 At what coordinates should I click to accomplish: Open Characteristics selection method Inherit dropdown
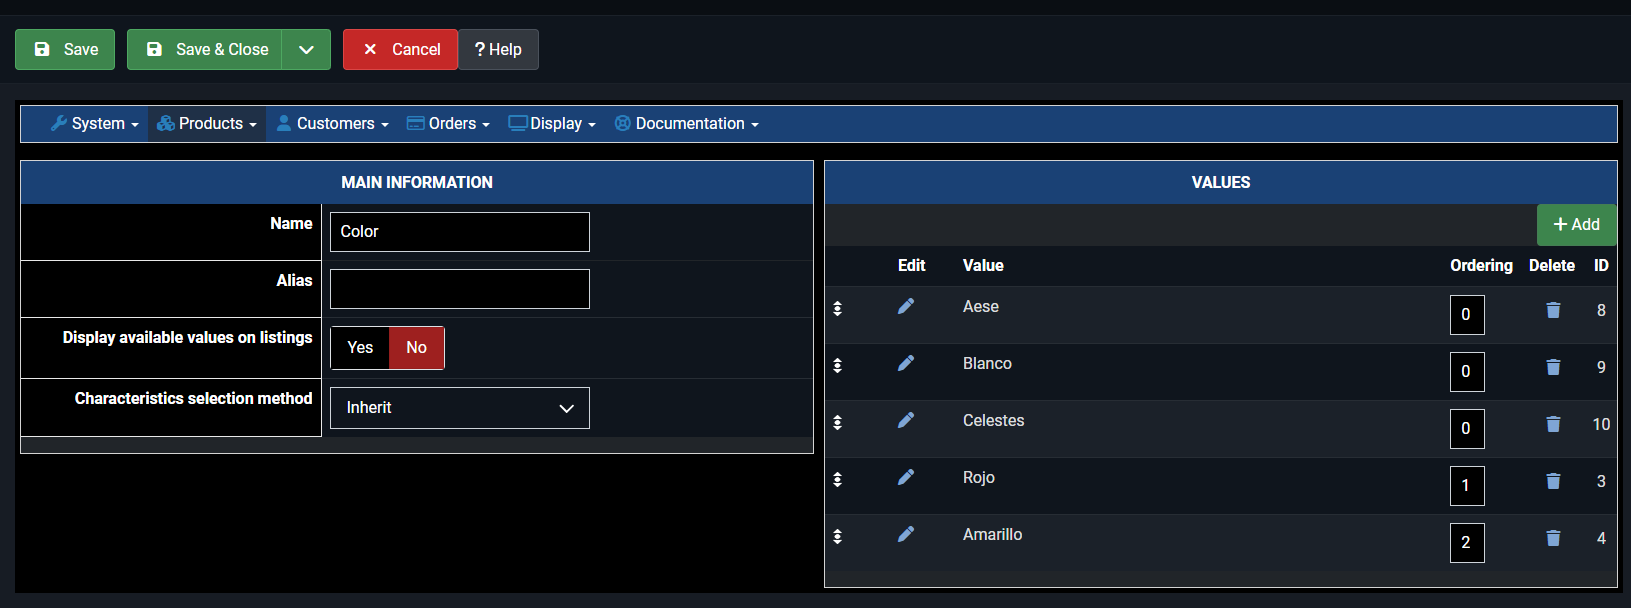point(460,408)
